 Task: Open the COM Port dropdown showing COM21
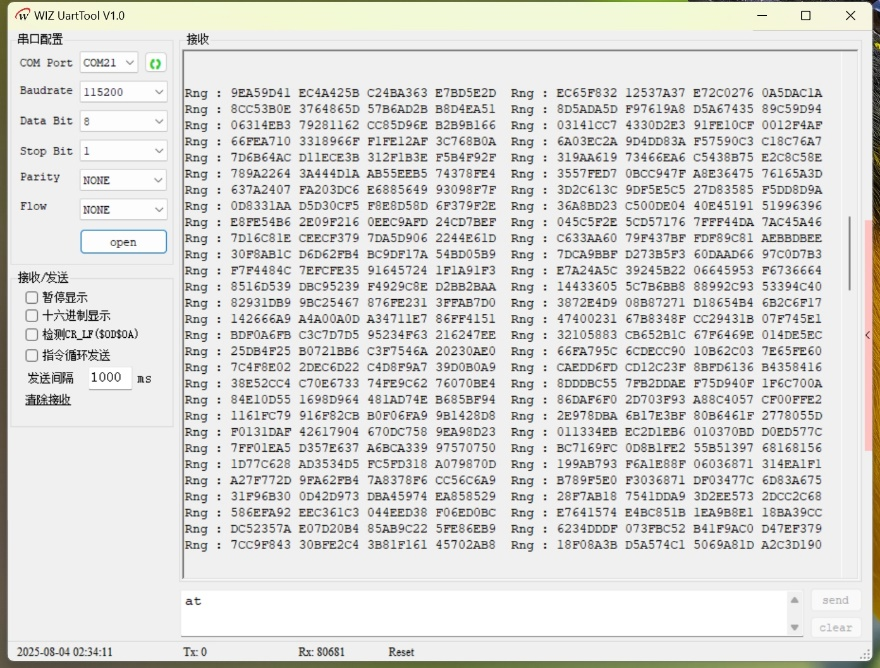[x=109, y=63]
